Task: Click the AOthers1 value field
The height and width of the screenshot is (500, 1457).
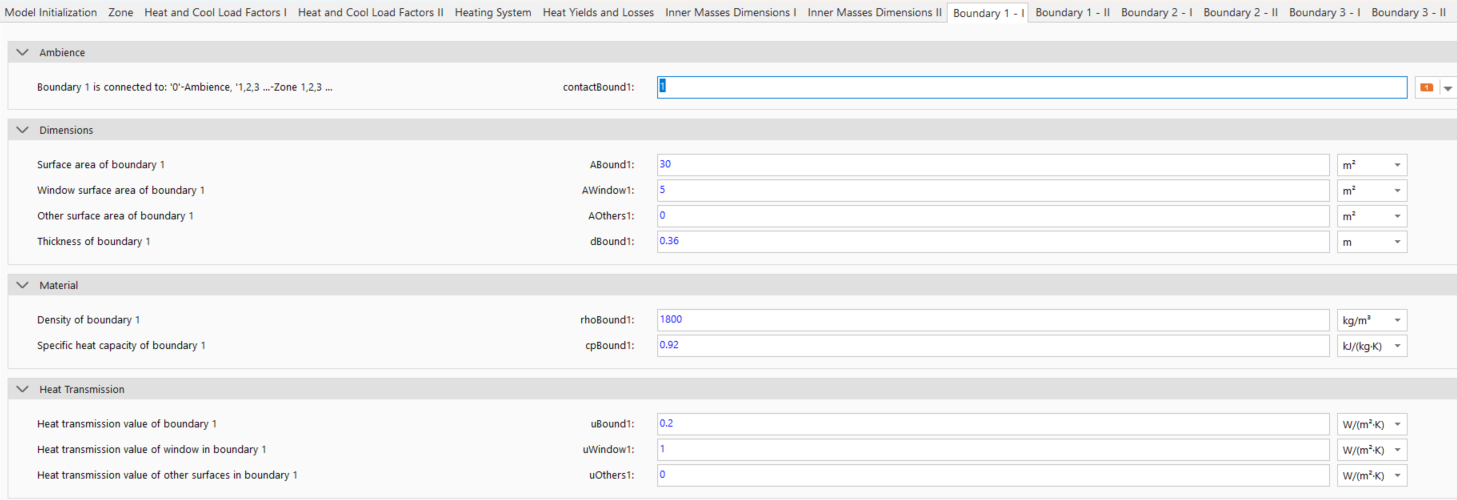Action: 993,216
